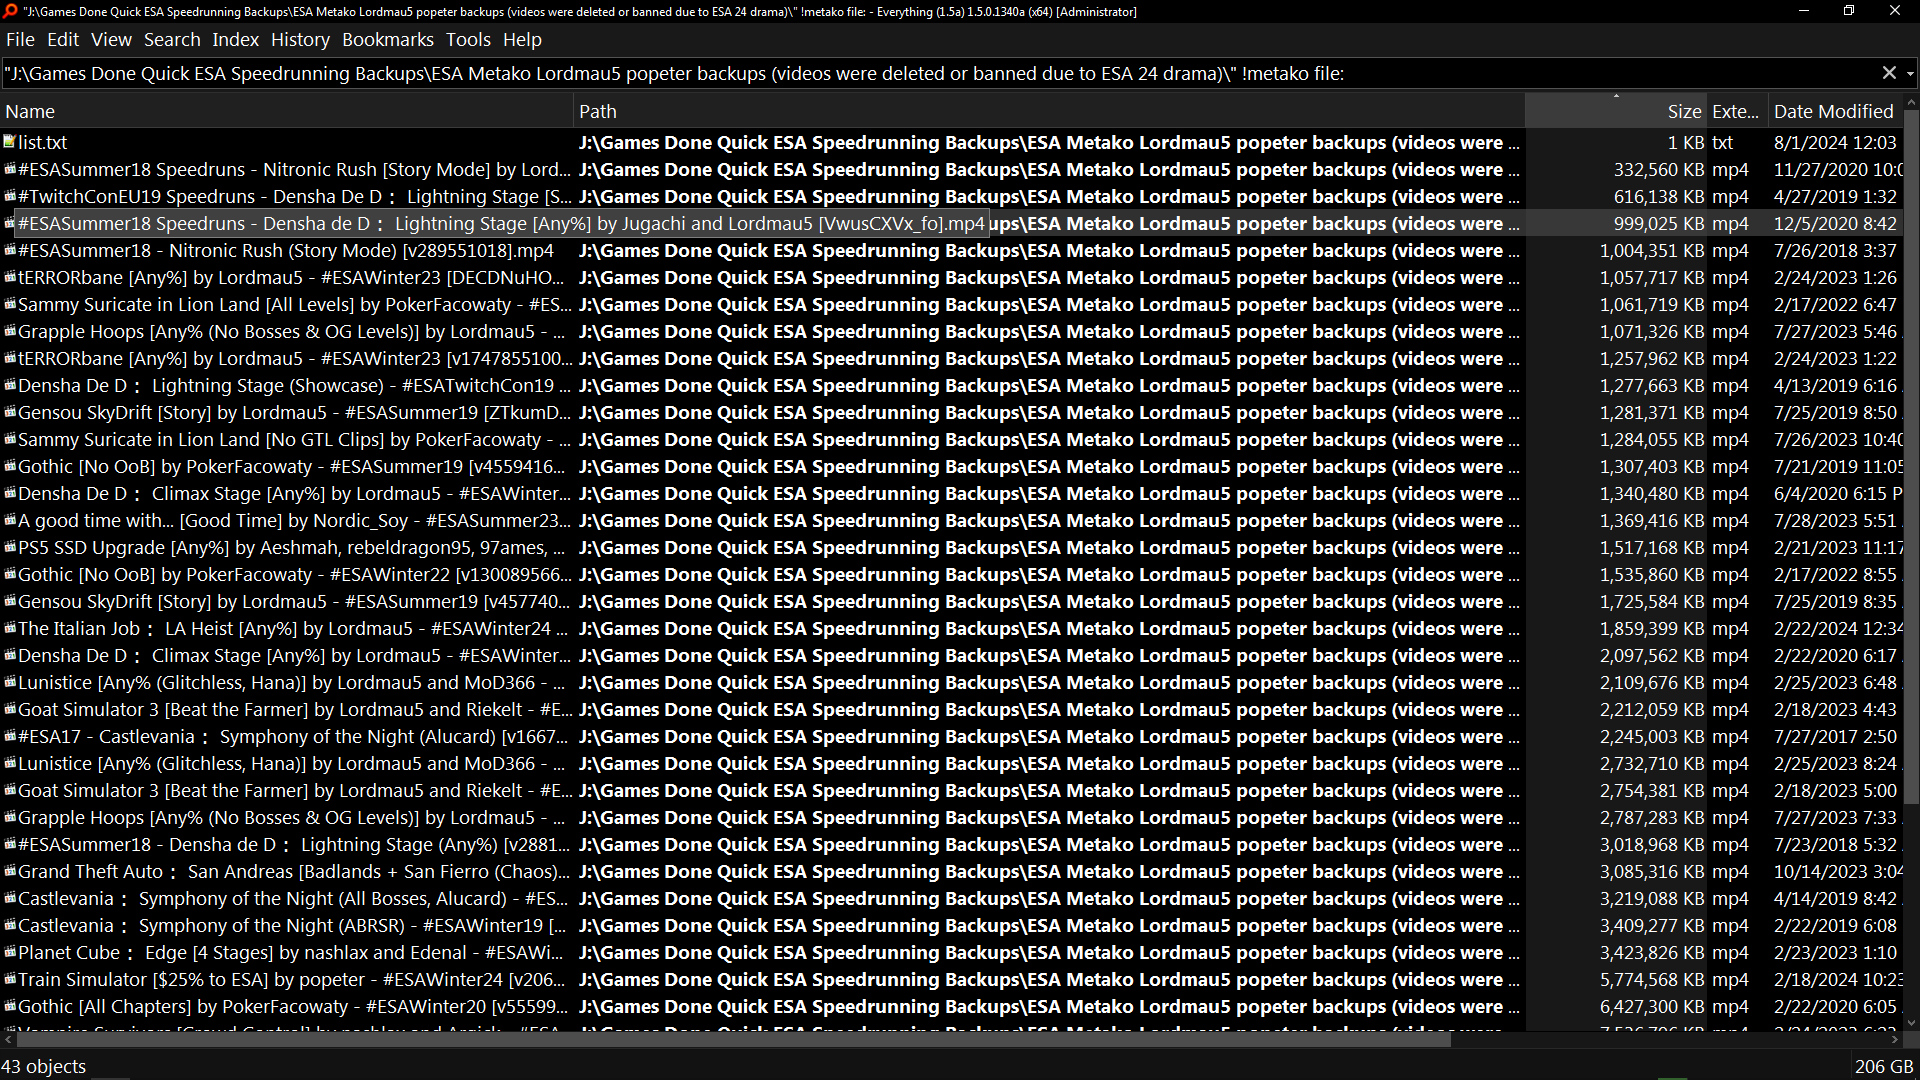Click icon of the 2,109,676 KB Lunistice file
Viewport: 1920px width, 1080px height.
pyautogui.click(x=10, y=682)
